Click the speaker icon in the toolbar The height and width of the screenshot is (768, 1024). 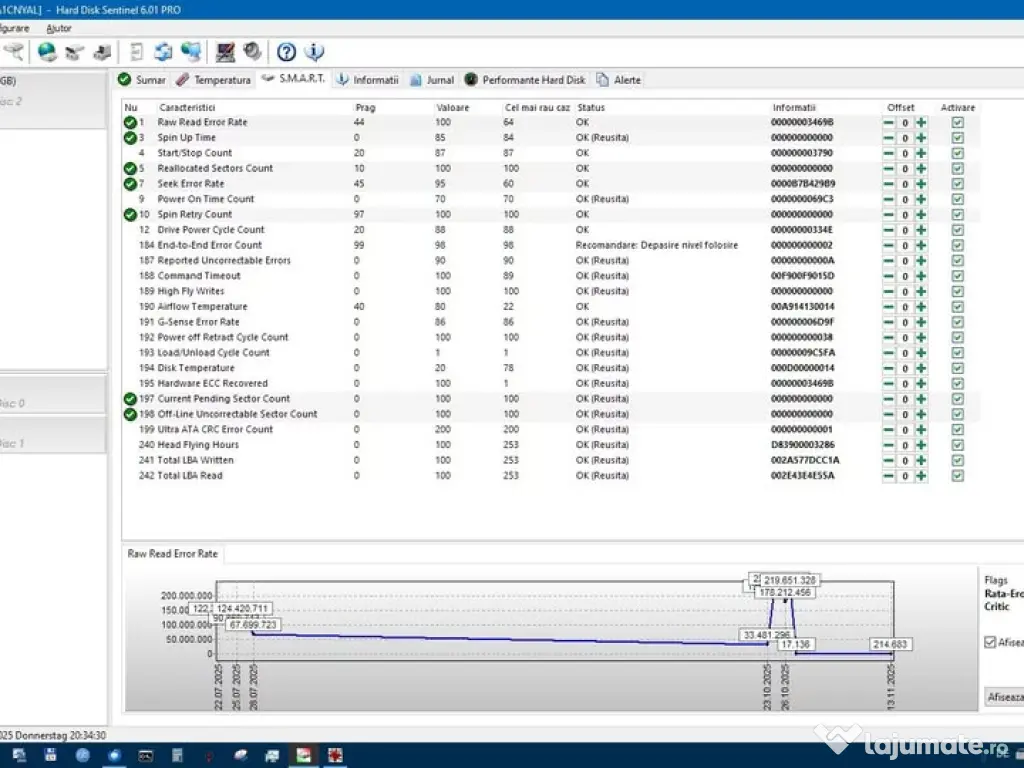pos(252,52)
